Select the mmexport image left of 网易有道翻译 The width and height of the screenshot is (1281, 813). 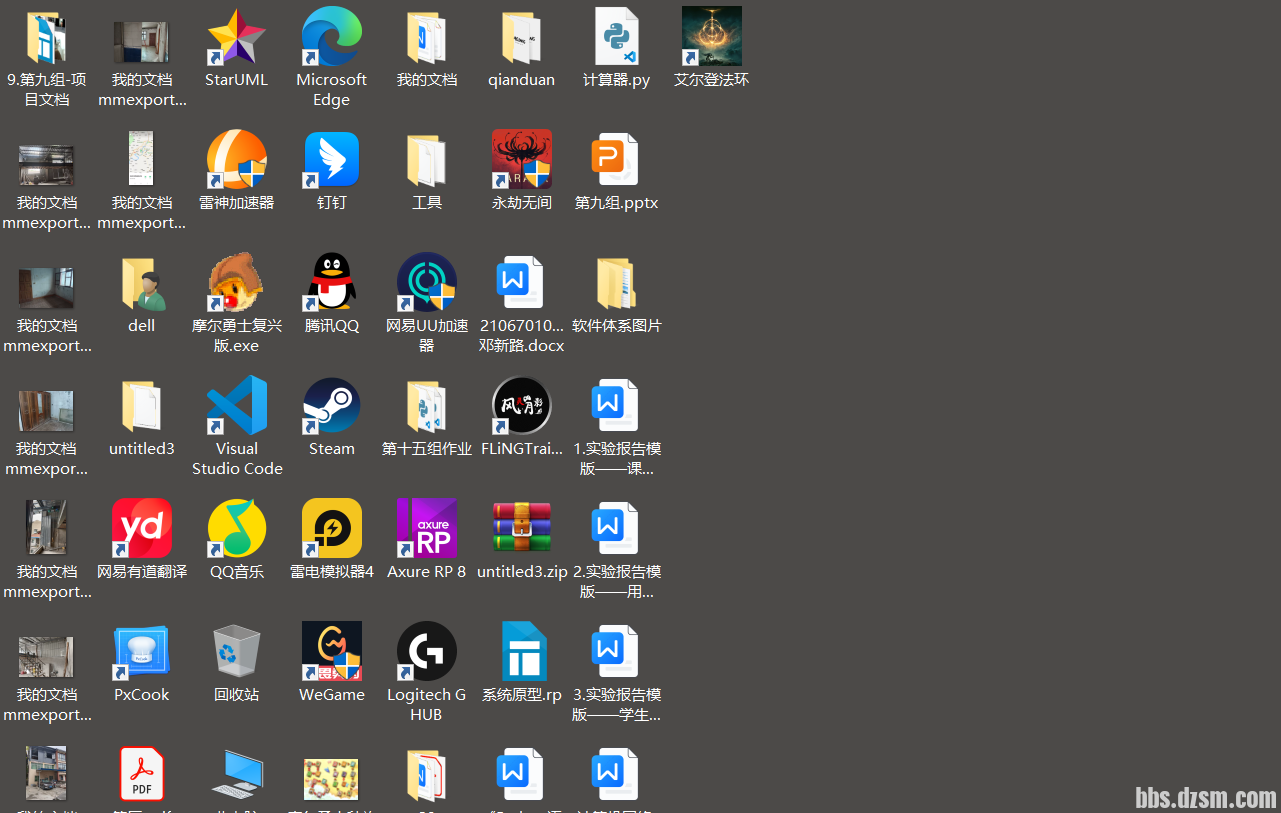coord(46,529)
